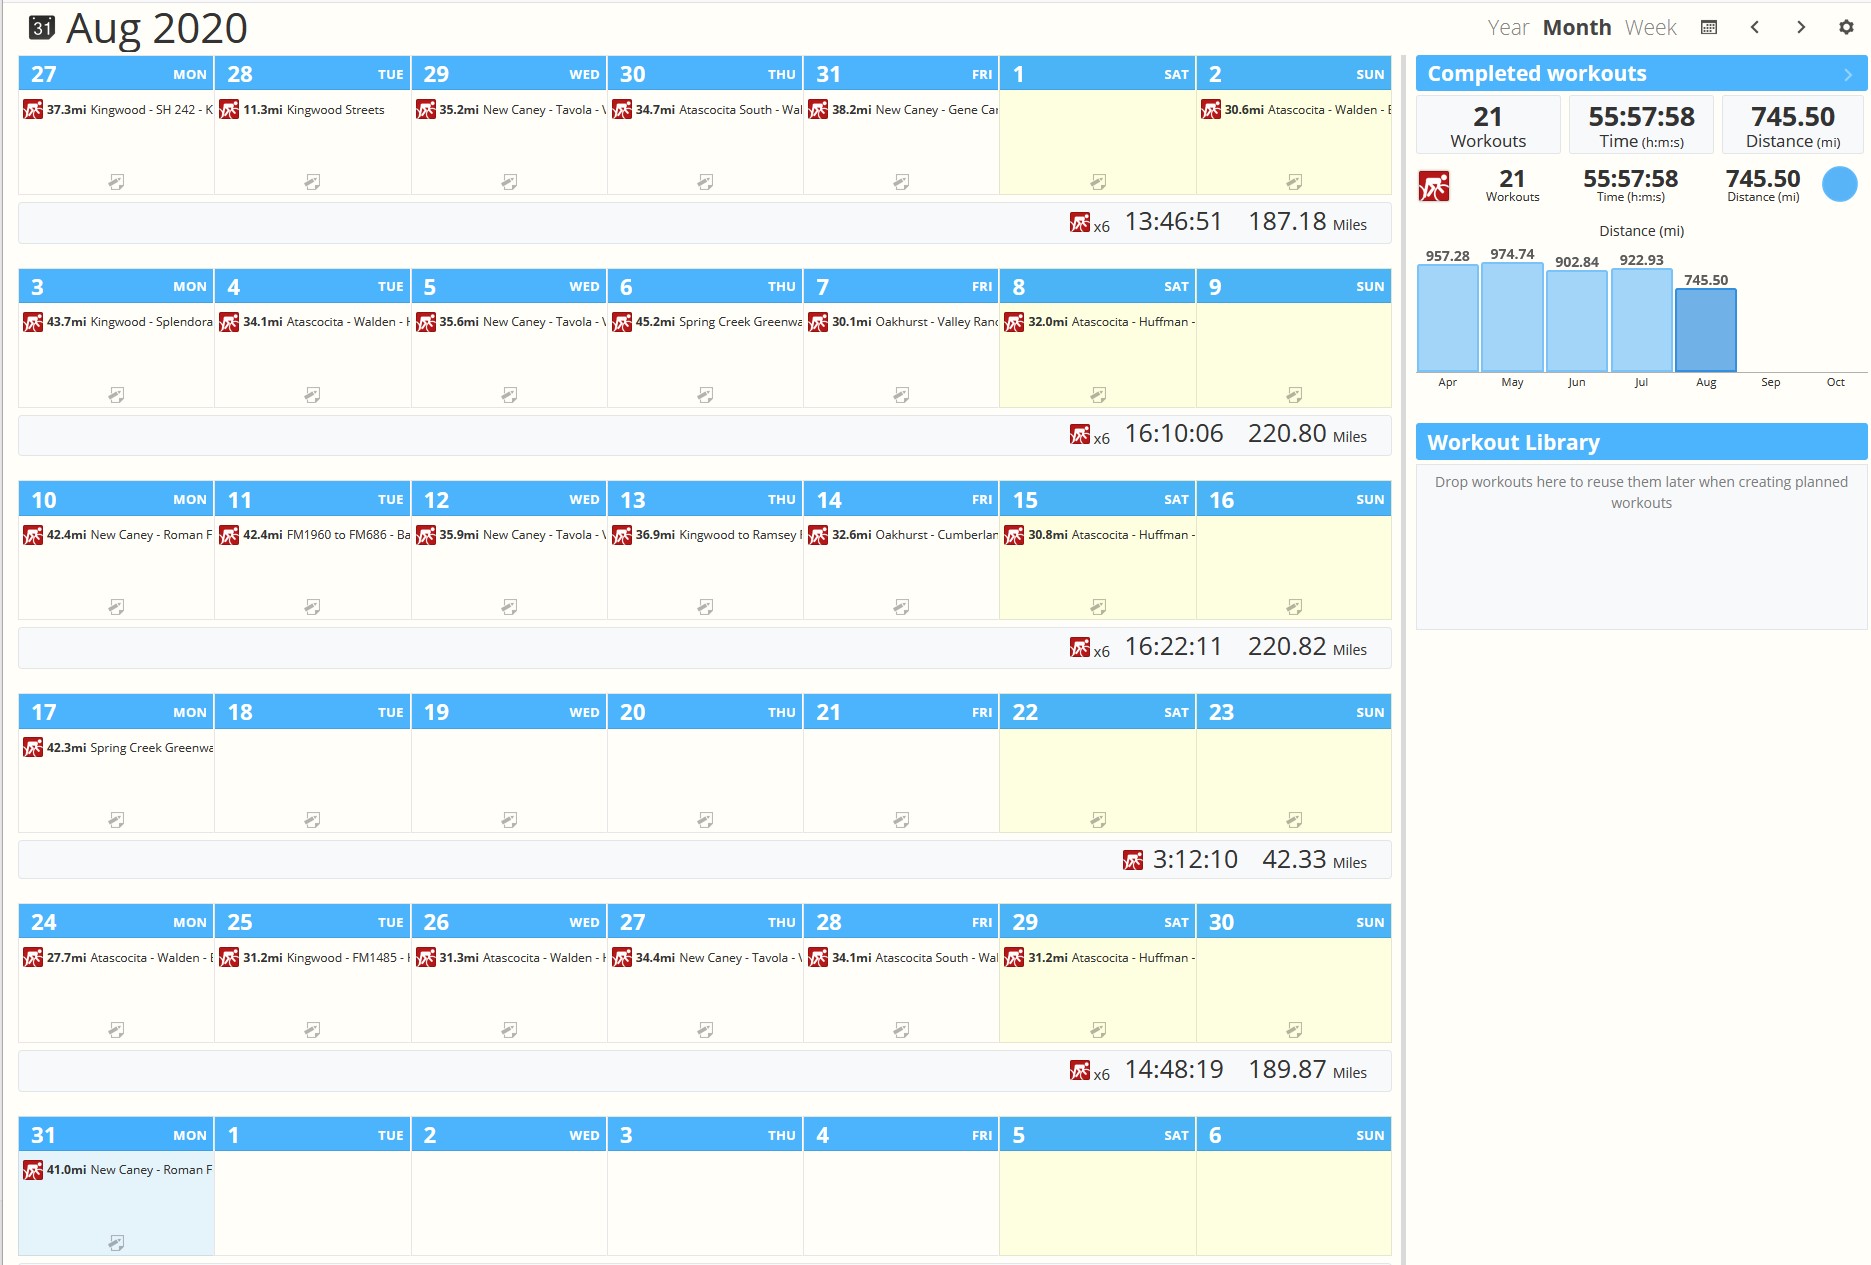Click the Aug 2020 month title
This screenshot has width=1871, height=1265.
[x=157, y=29]
